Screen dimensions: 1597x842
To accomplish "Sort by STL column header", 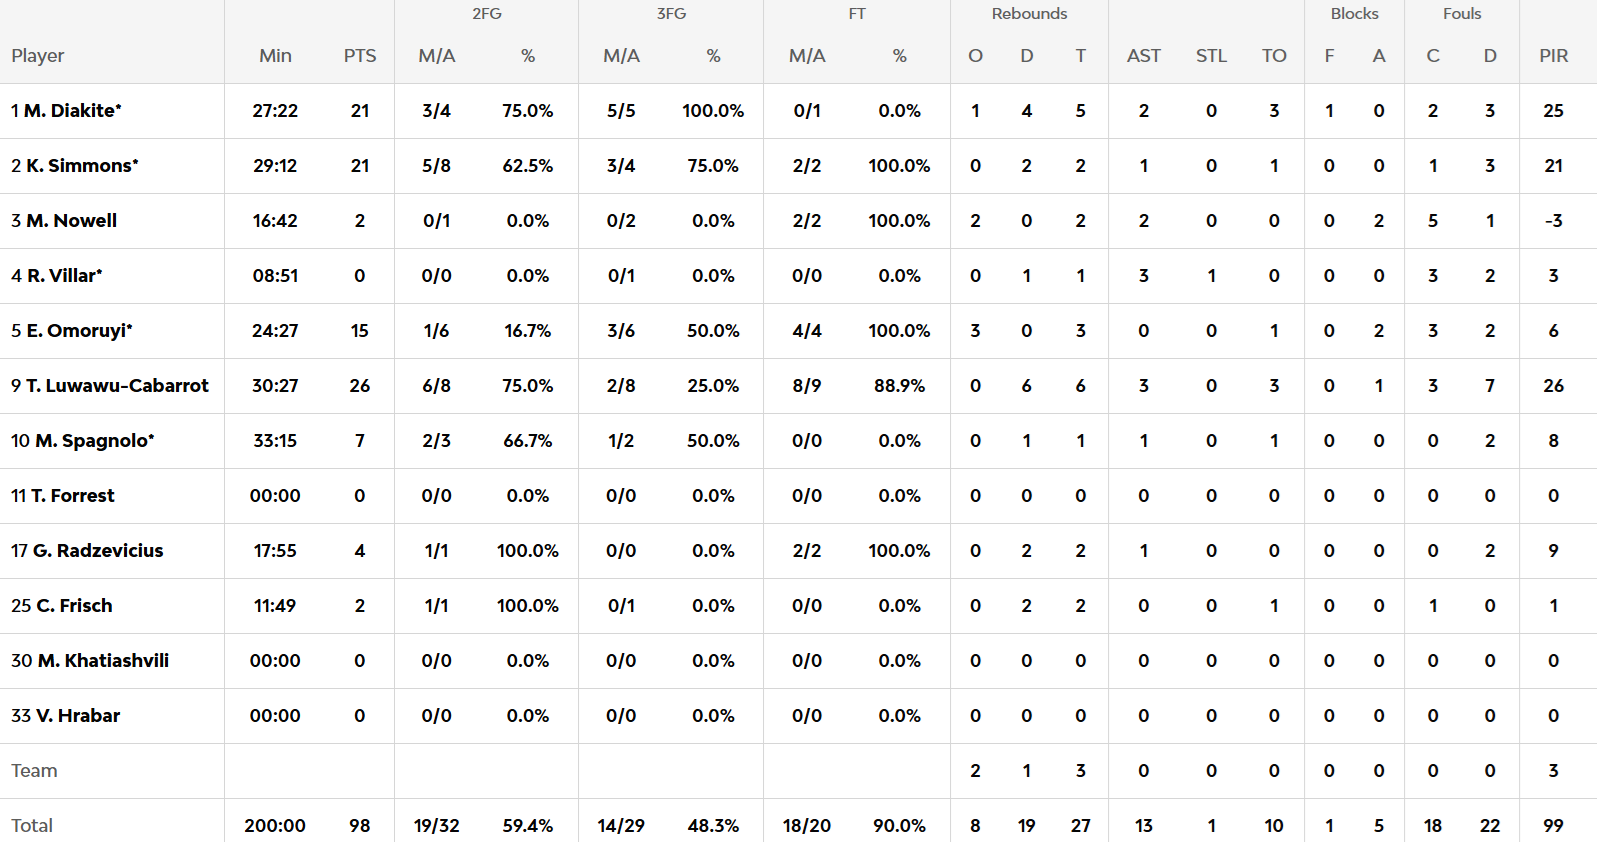I will pos(1211,56).
